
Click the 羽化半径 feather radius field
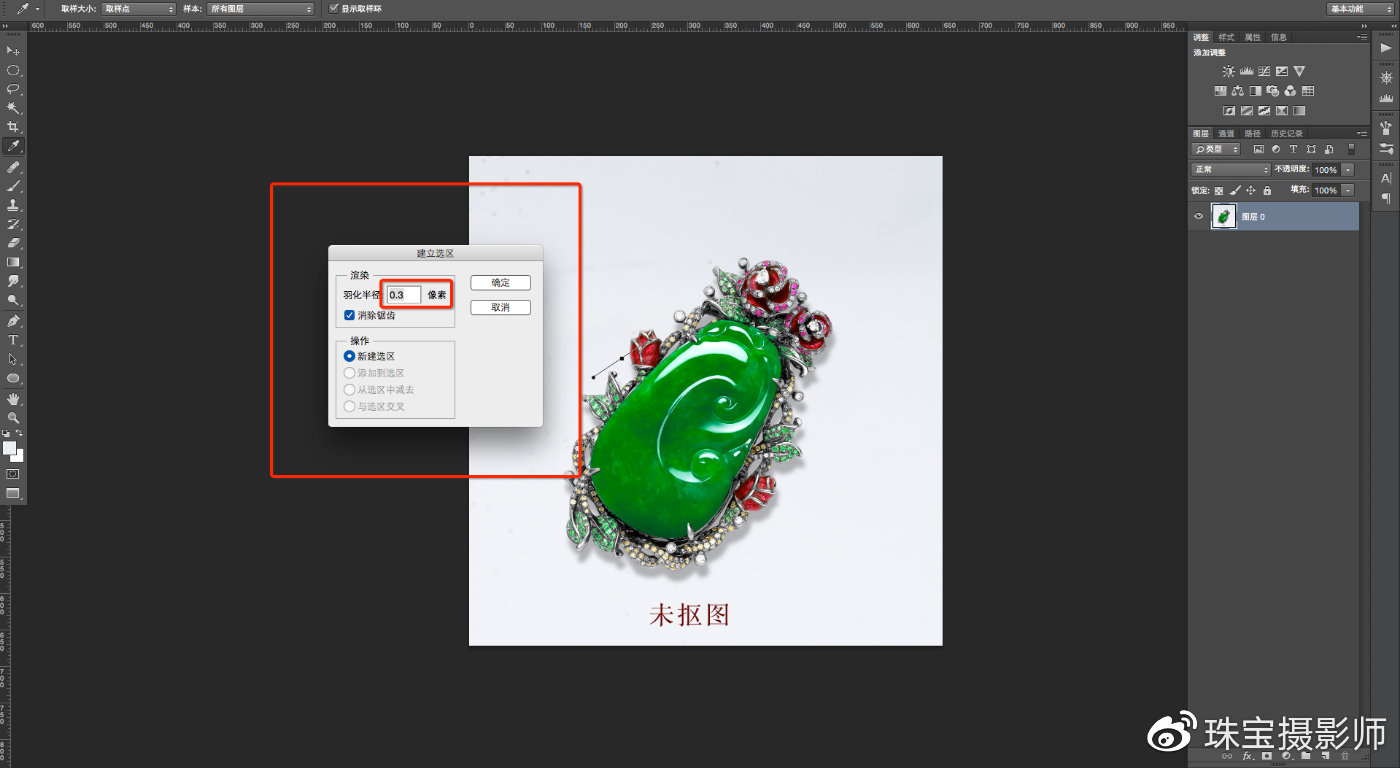(404, 295)
